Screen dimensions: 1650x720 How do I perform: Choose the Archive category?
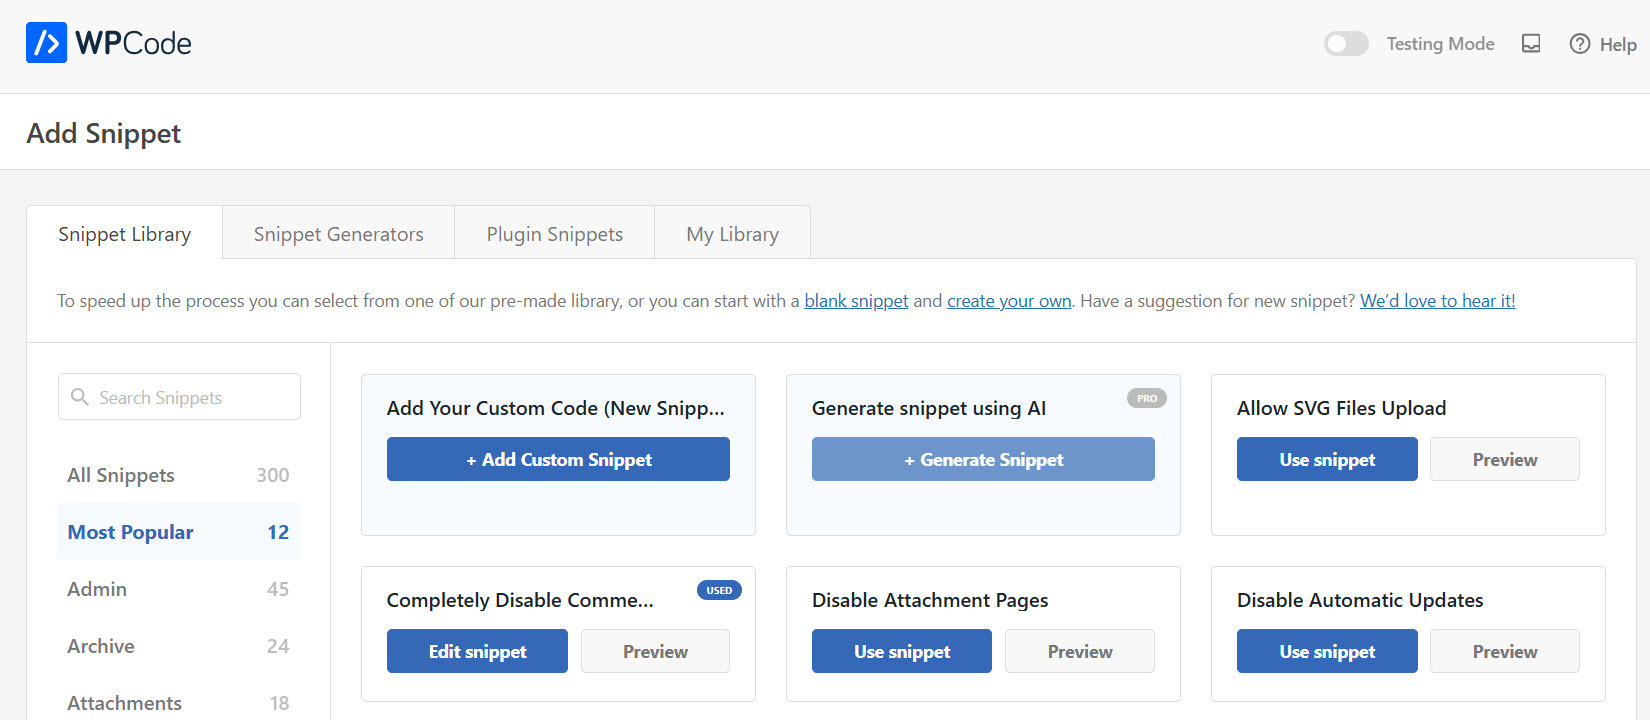pos(178,646)
